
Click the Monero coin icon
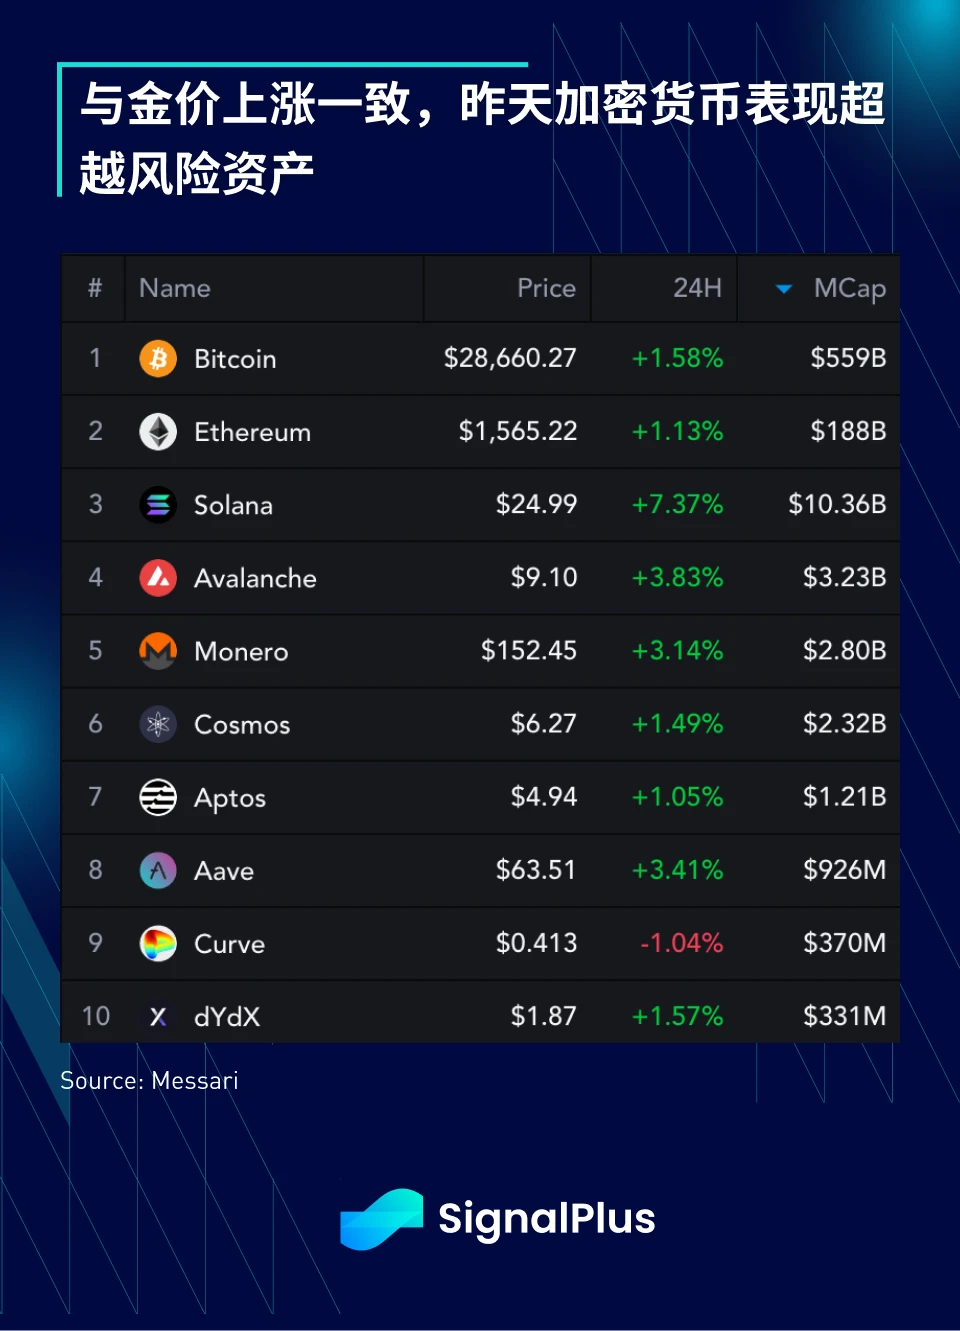(x=158, y=651)
